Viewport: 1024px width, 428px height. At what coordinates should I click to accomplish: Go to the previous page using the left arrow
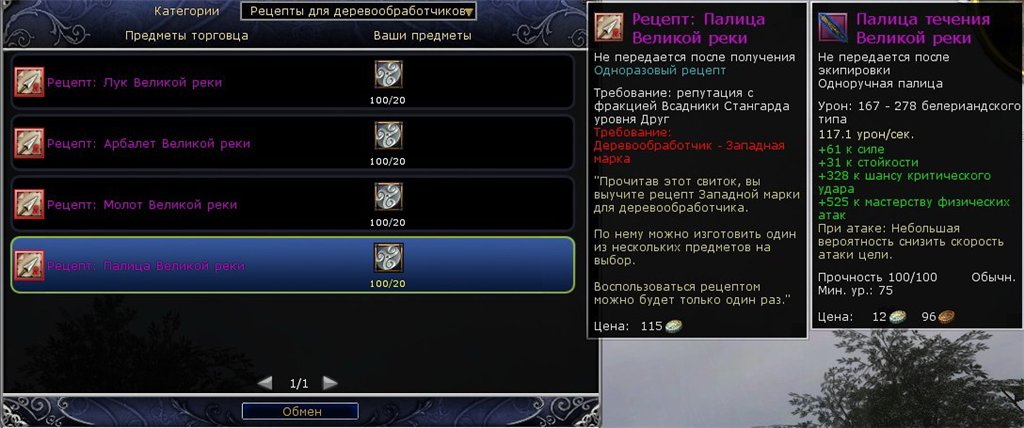[265, 383]
